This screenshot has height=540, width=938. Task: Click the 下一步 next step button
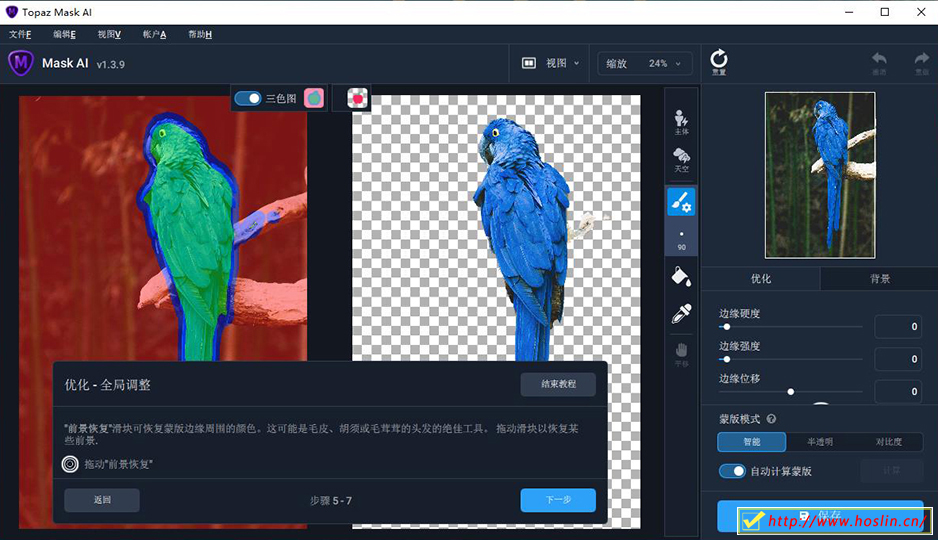click(558, 500)
